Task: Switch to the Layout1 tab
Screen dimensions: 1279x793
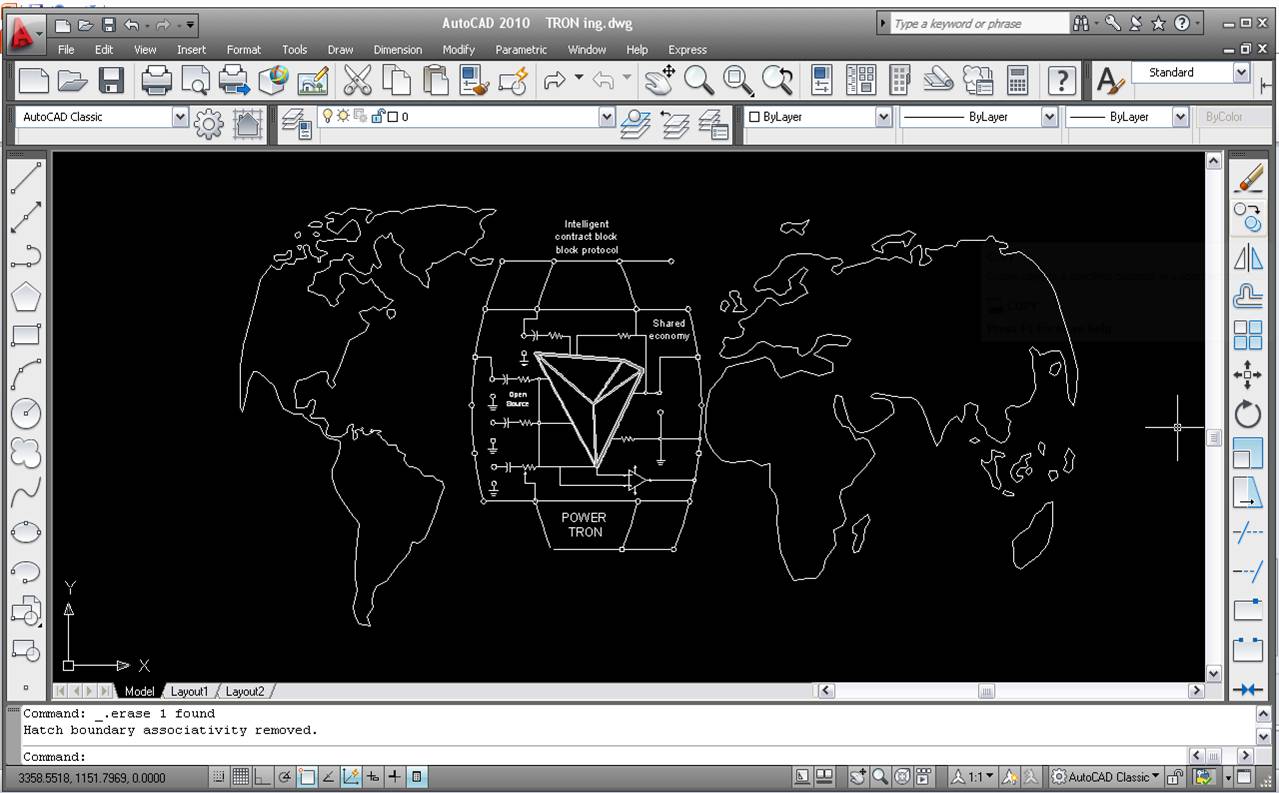Action: [x=189, y=691]
